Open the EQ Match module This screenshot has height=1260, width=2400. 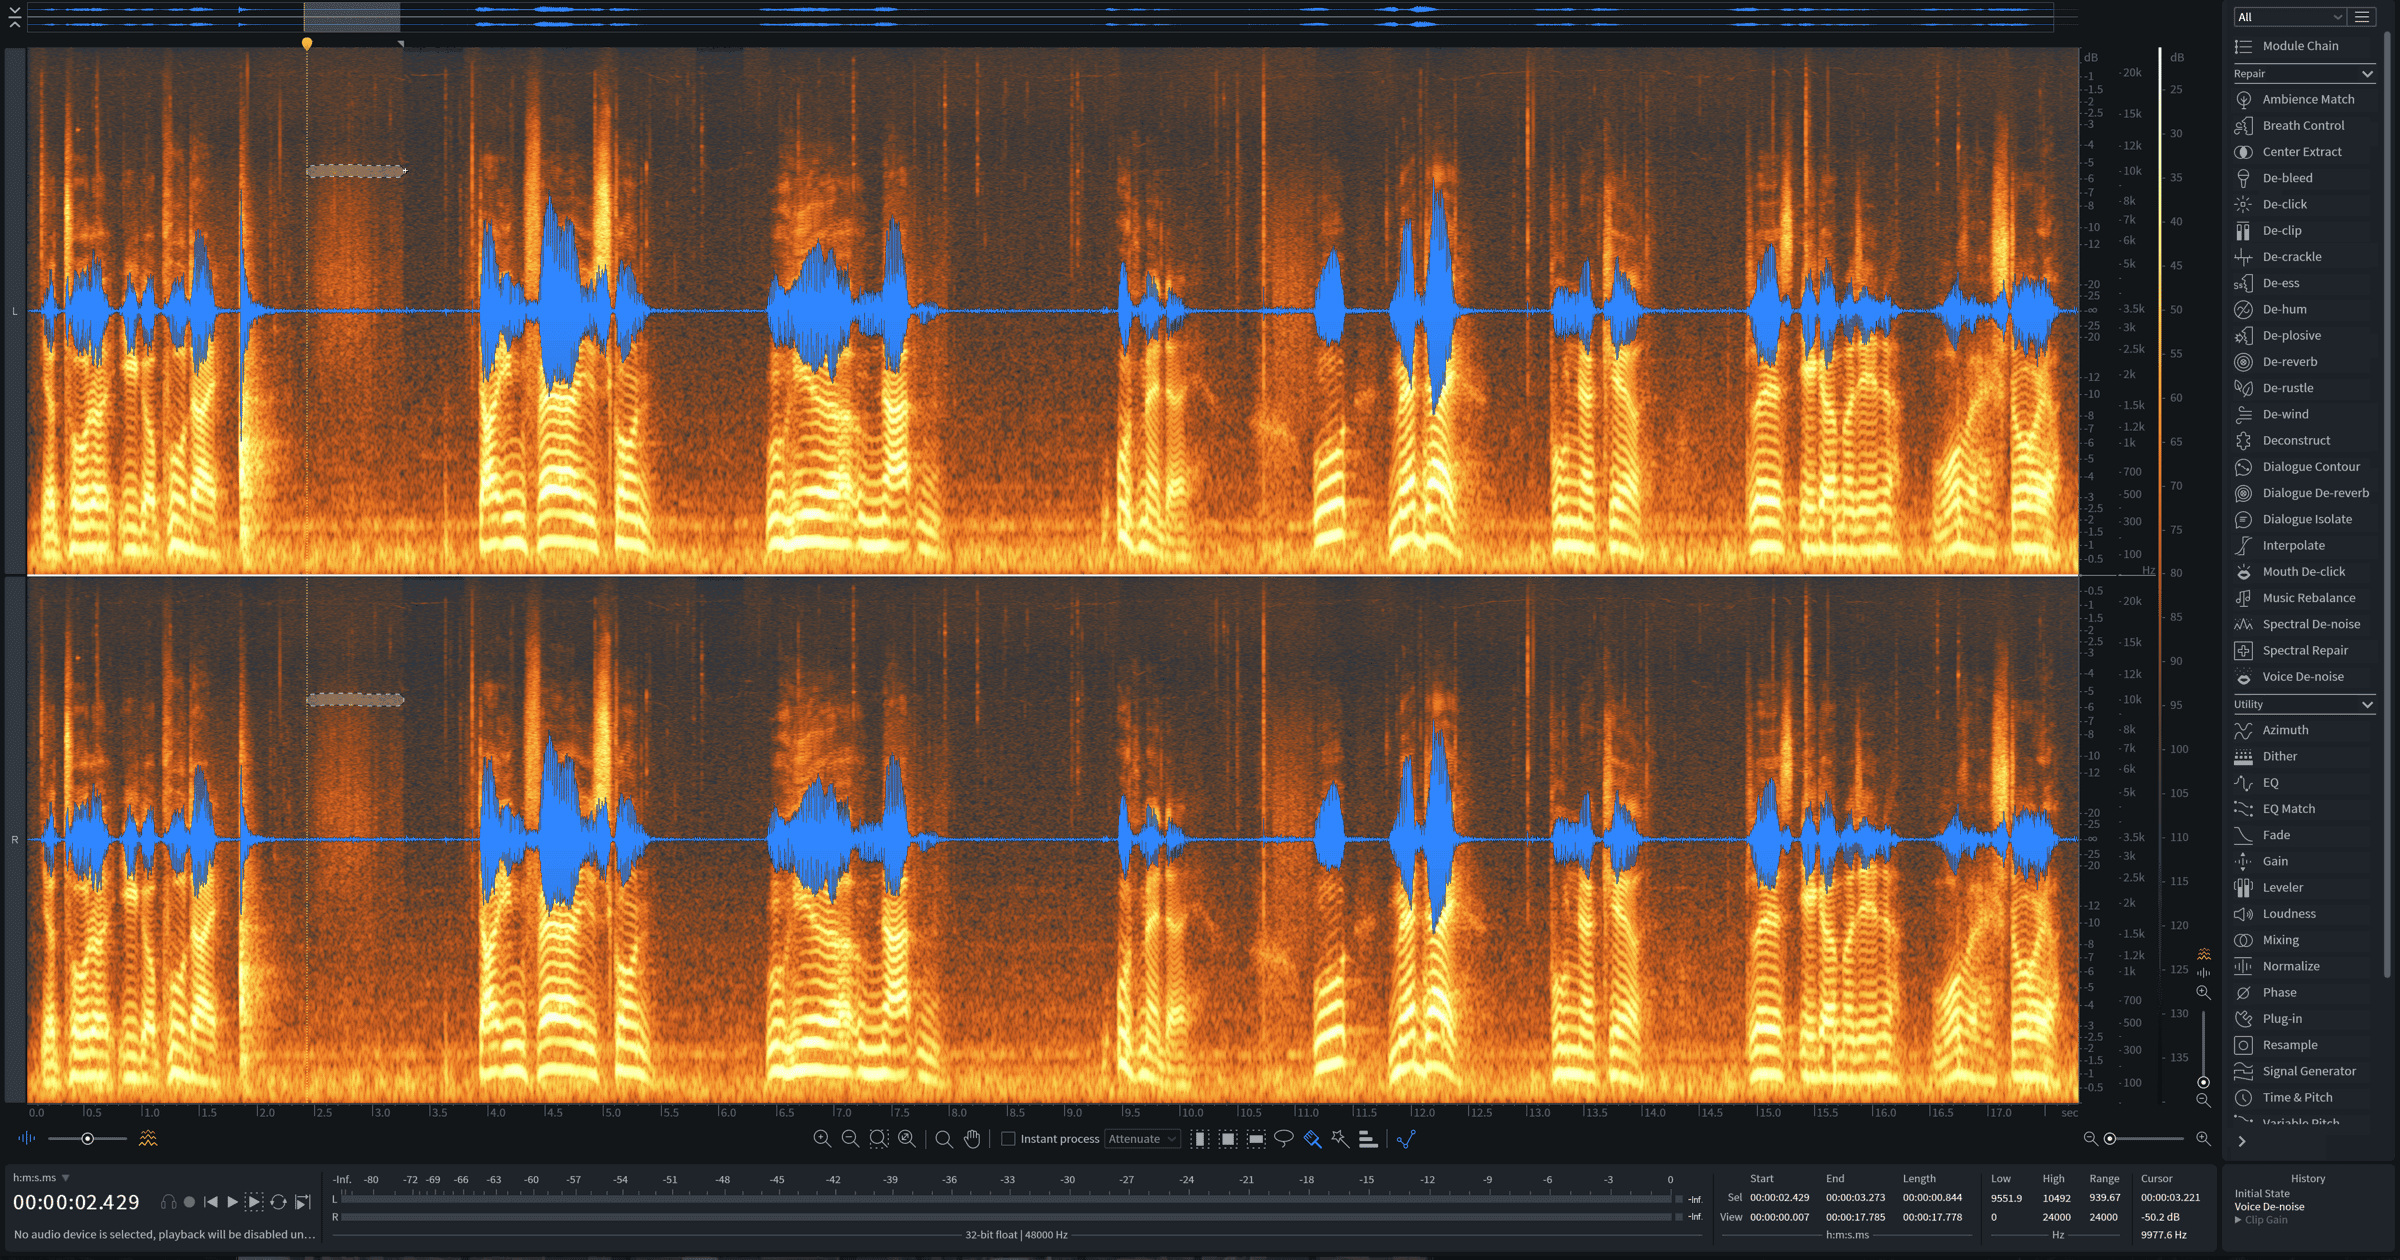tap(2303, 809)
